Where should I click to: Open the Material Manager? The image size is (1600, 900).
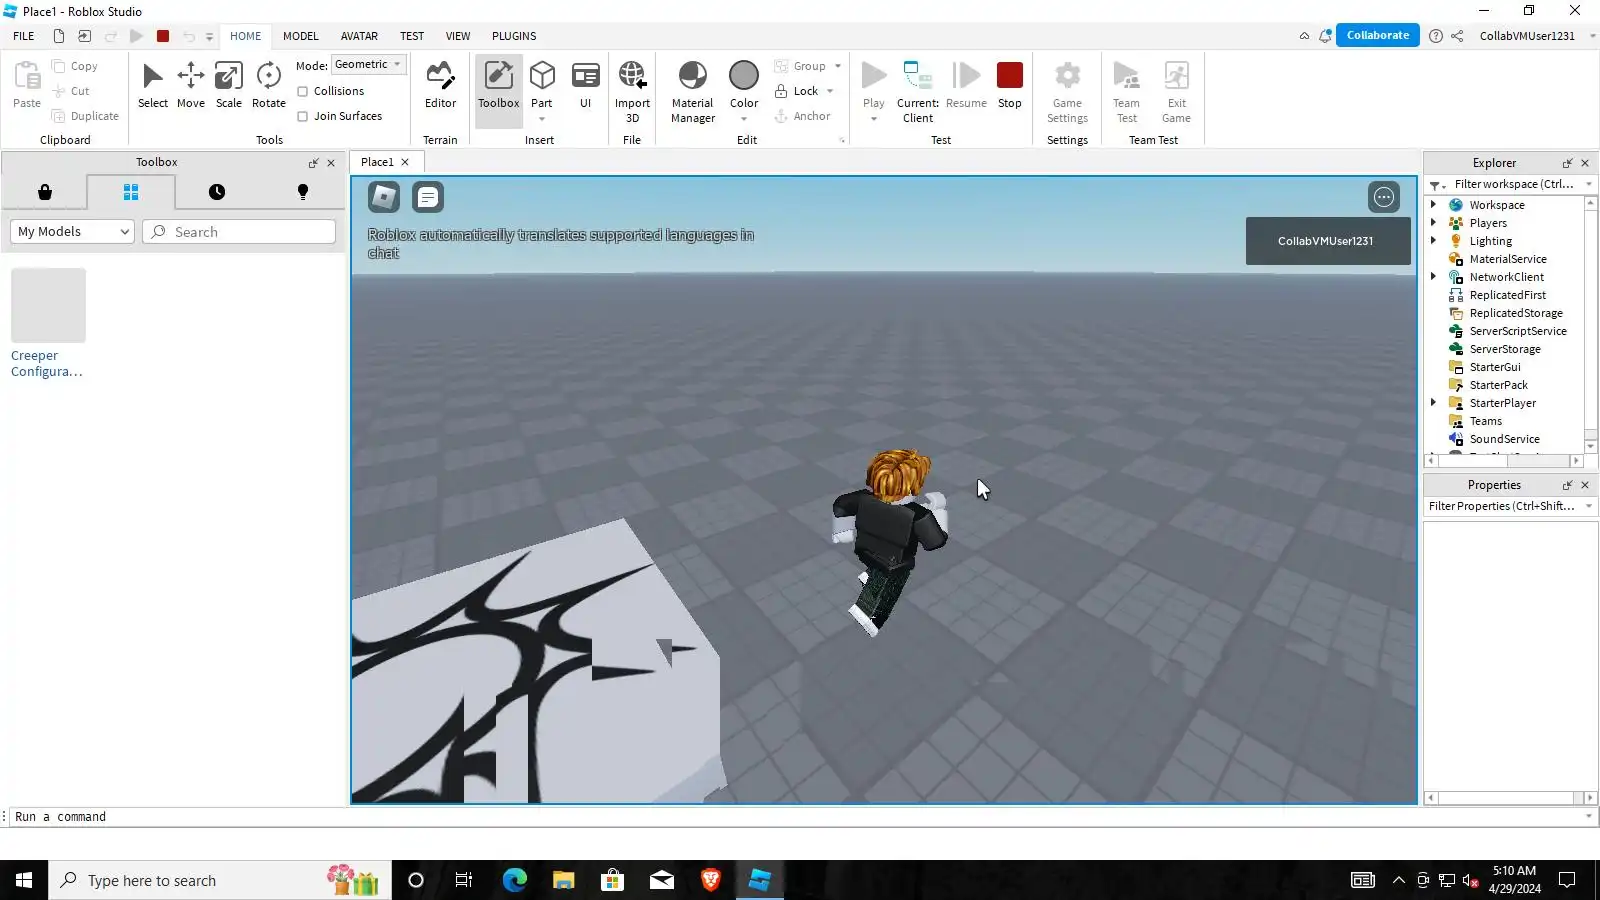coord(693,92)
